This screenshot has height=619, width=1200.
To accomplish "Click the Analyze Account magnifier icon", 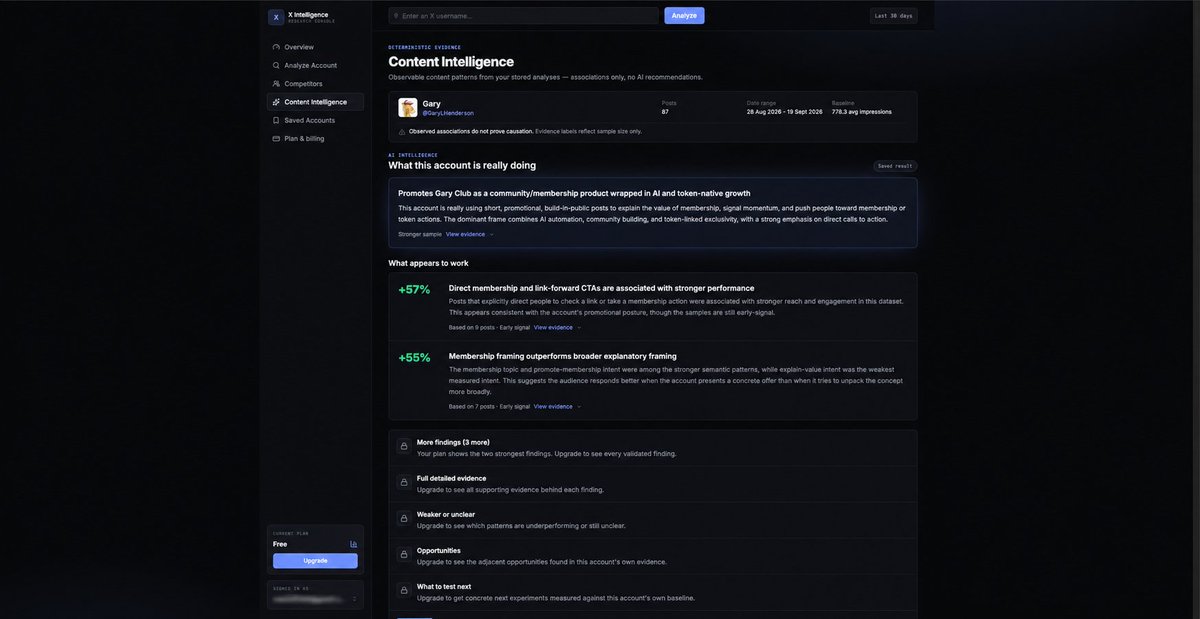I will pos(276,65).
